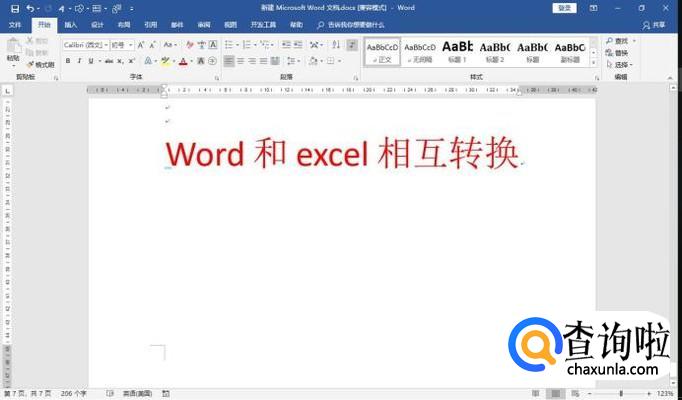Activate the Format Painter 格式刷
This screenshot has height=400, width=682.
pos(40,64)
